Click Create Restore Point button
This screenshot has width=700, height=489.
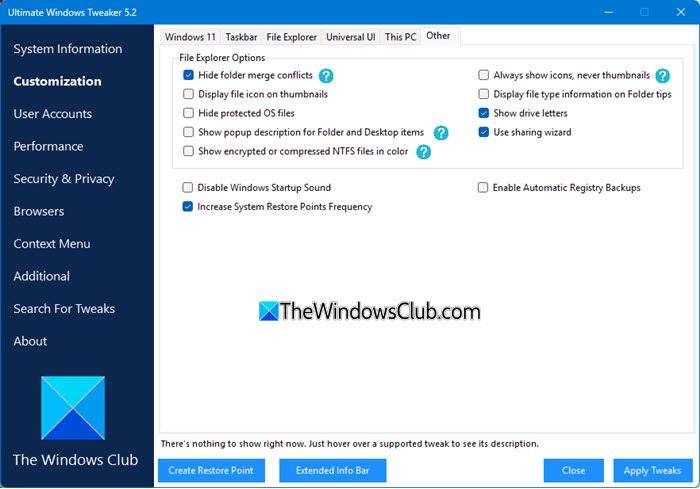coord(211,470)
